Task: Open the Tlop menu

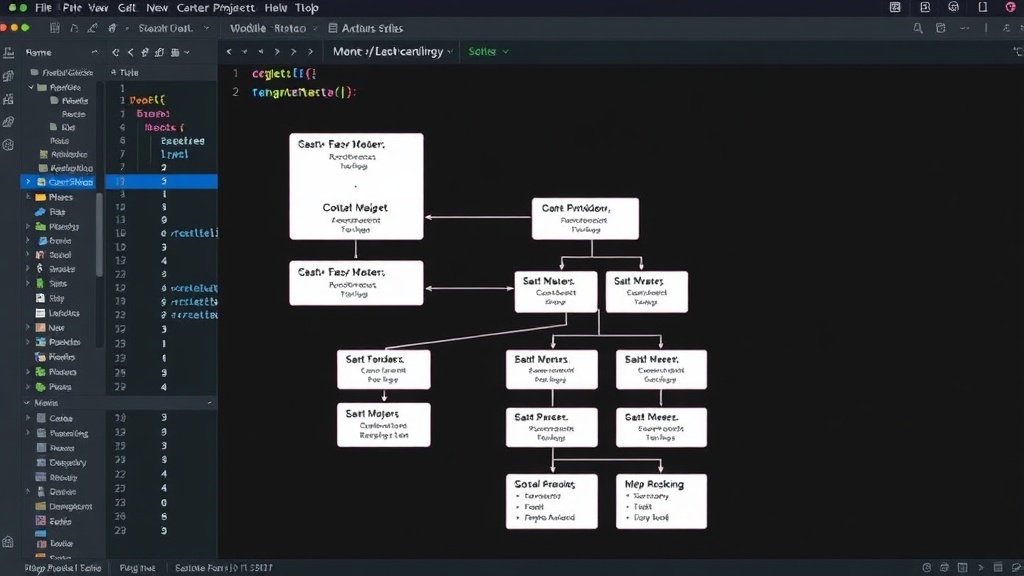Action: tap(306, 8)
